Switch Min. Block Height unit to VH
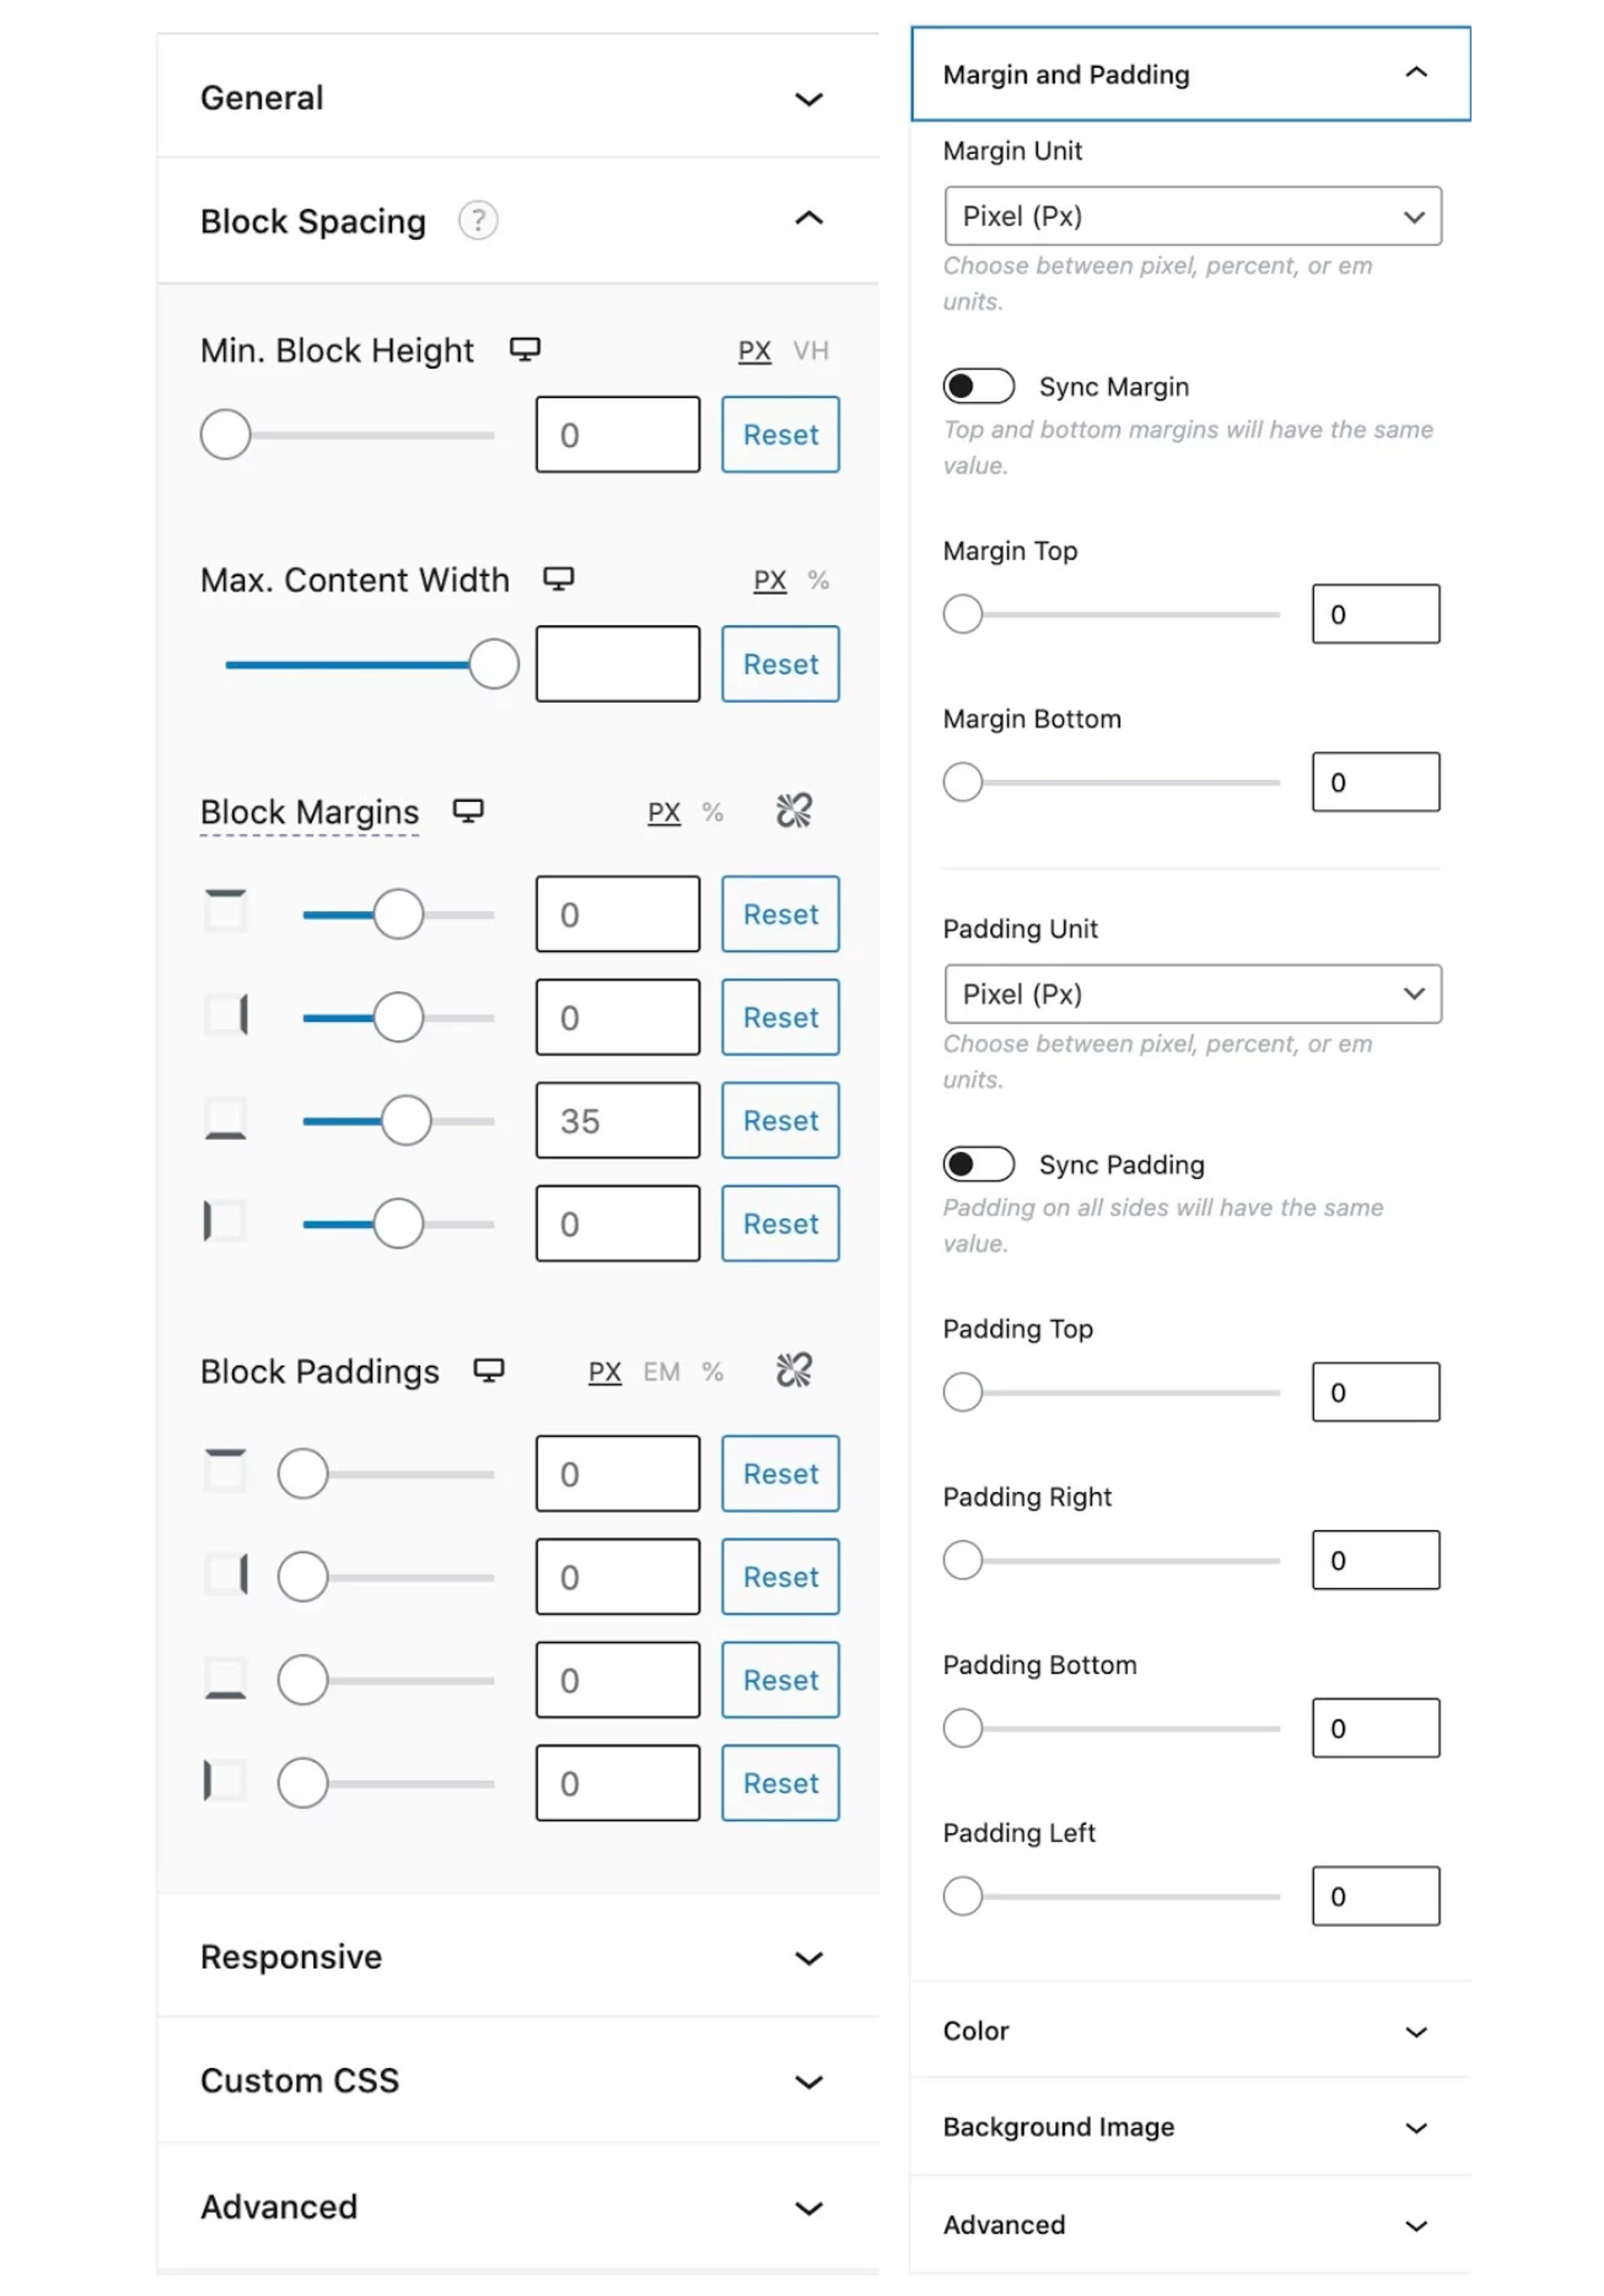 coord(811,350)
